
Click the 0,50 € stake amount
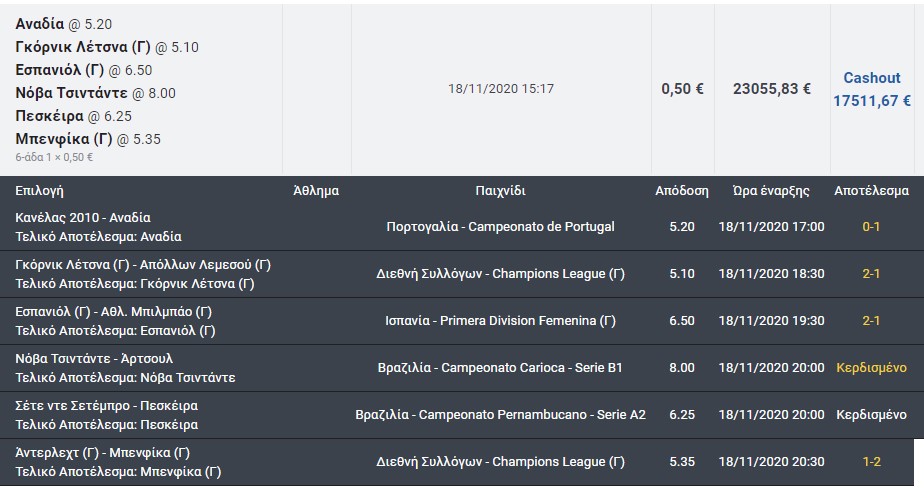(682, 89)
